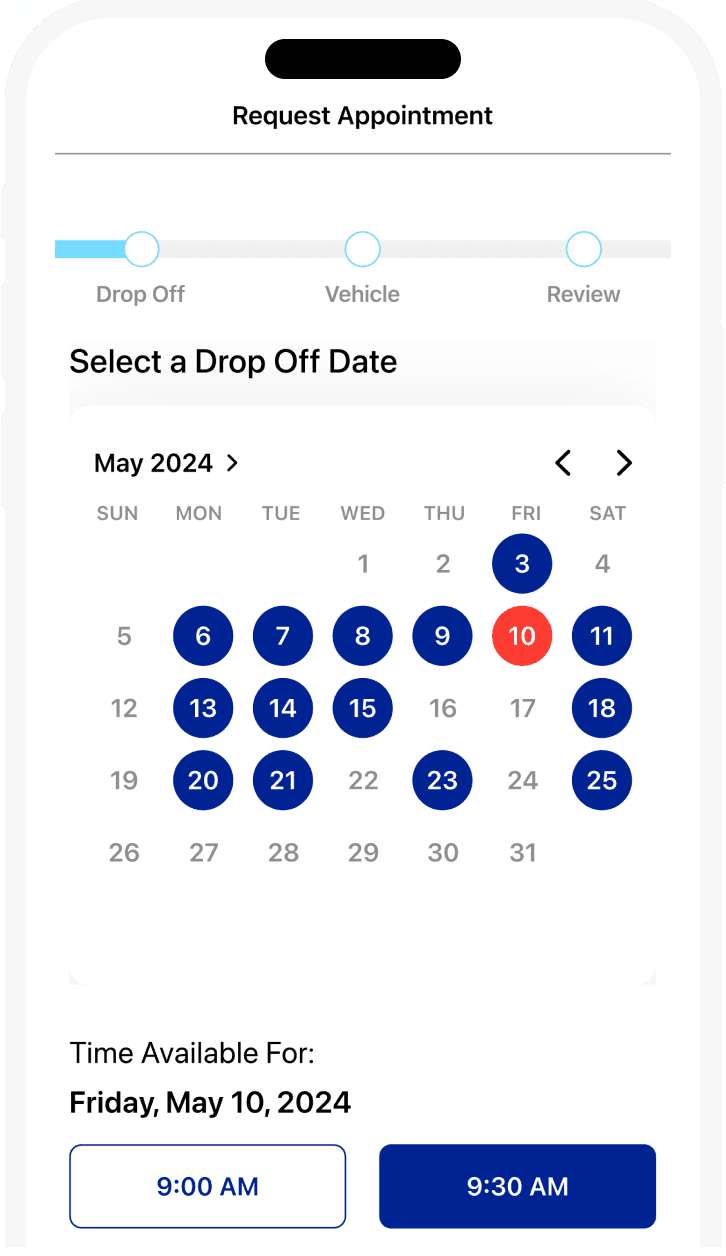Select the highlighted red date 10
This screenshot has width=726, height=1256.
[522, 636]
